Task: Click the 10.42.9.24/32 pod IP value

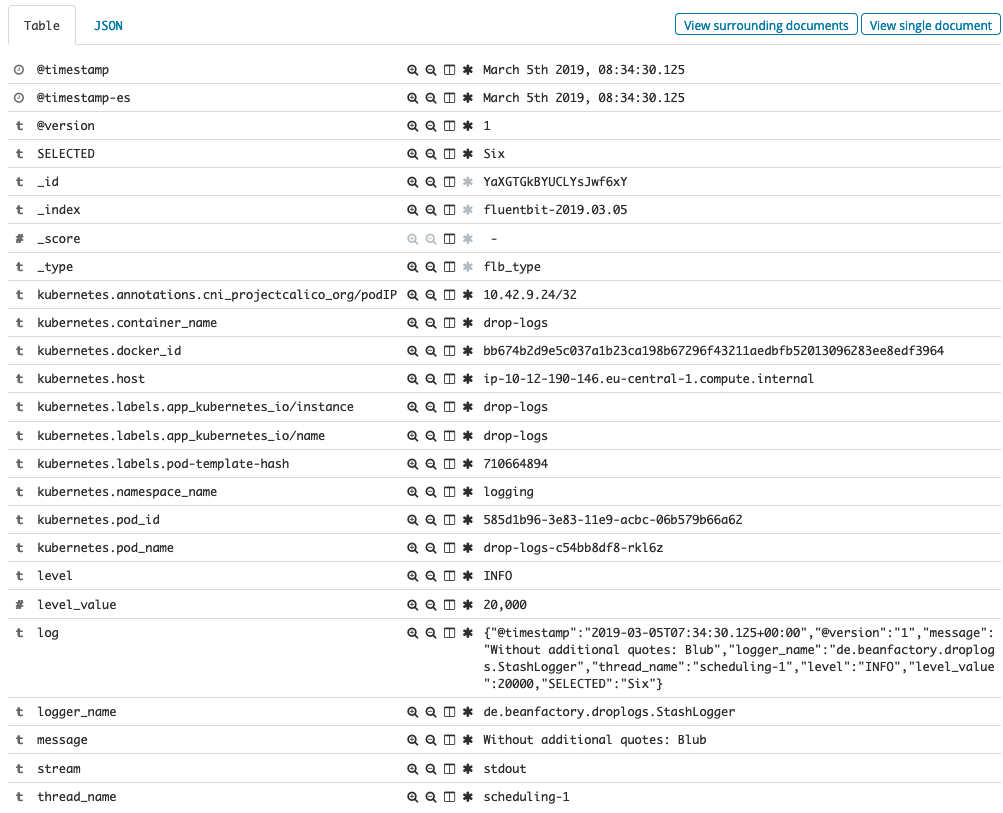Action: point(530,295)
